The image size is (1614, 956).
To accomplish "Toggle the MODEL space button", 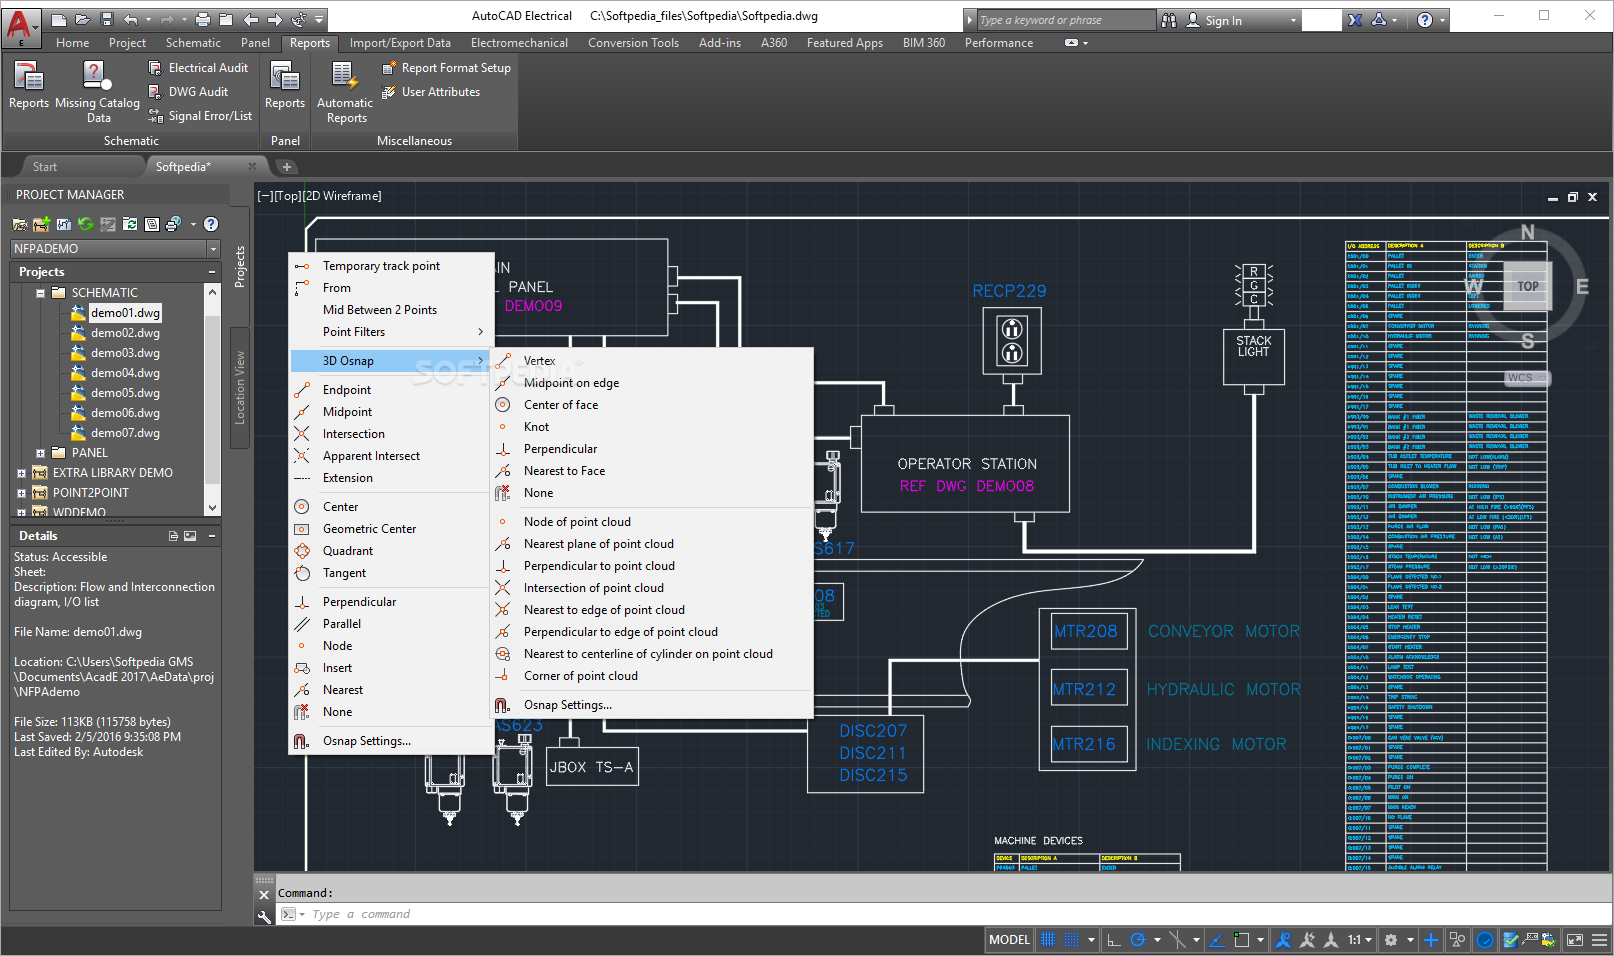I will (x=1009, y=940).
